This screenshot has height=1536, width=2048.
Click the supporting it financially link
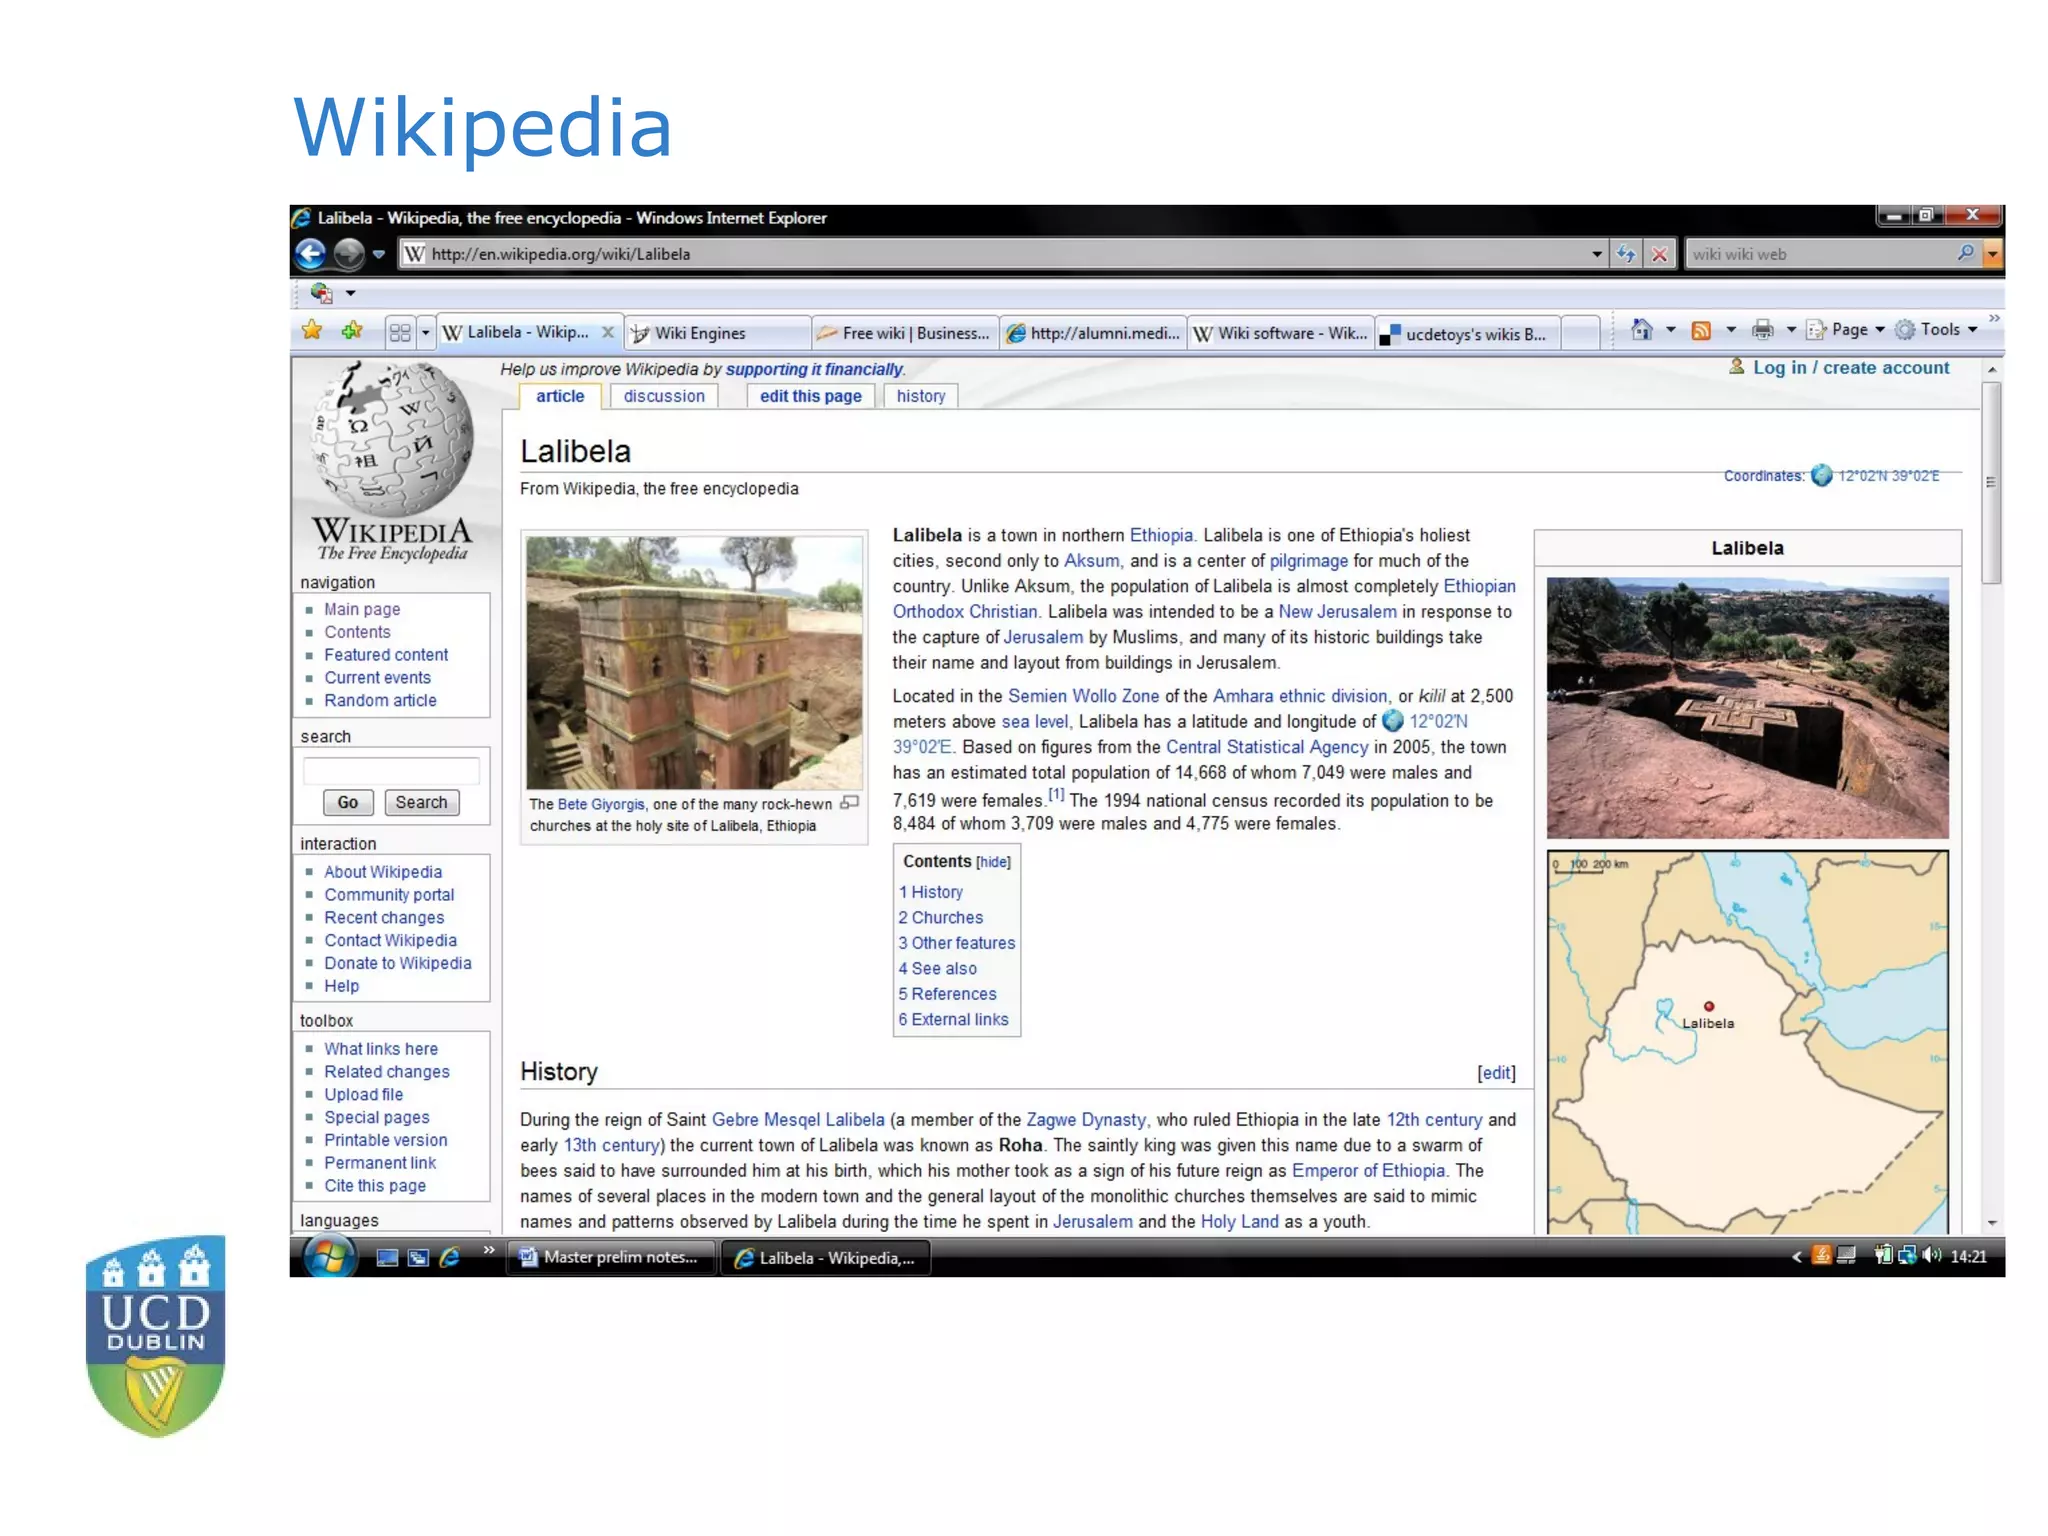click(814, 369)
